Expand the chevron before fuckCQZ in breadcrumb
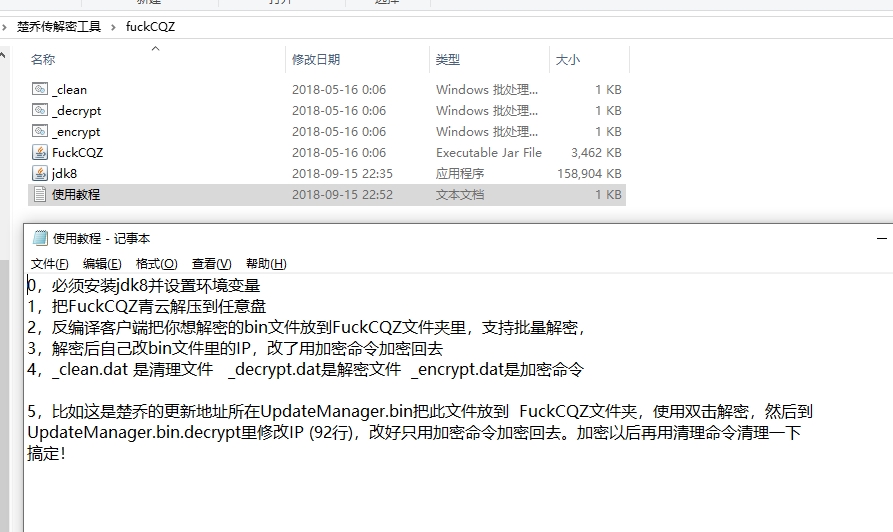This screenshot has width=893, height=532. coord(113,27)
